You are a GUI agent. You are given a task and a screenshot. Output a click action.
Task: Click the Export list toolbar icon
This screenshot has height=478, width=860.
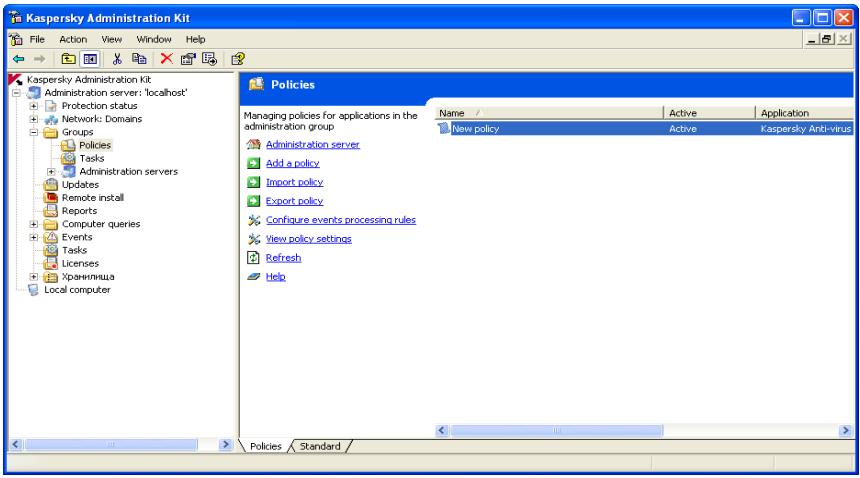[210, 59]
